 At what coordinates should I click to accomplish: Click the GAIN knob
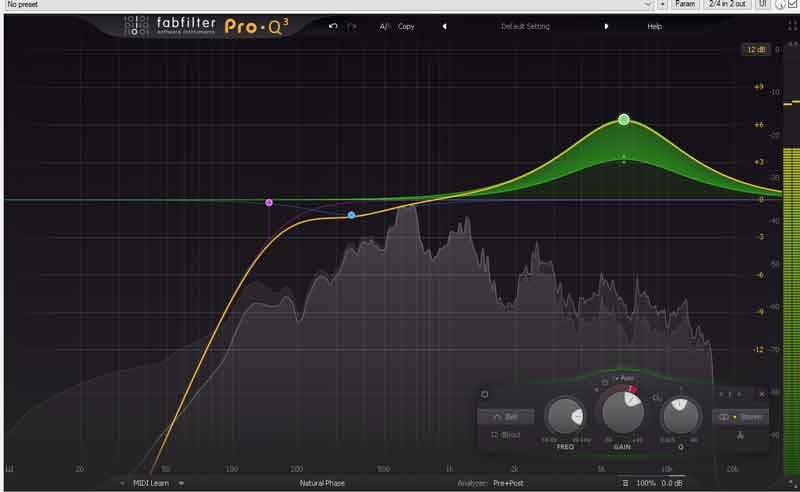click(622, 412)
